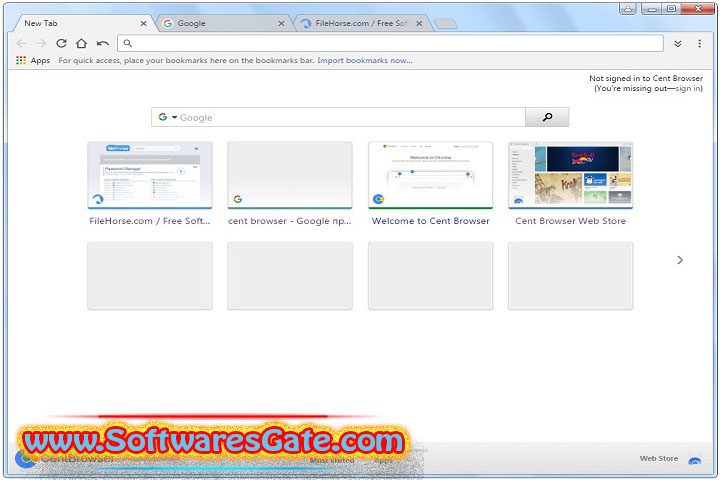Click the undo closed tab arrow icon

pos(102,44)
